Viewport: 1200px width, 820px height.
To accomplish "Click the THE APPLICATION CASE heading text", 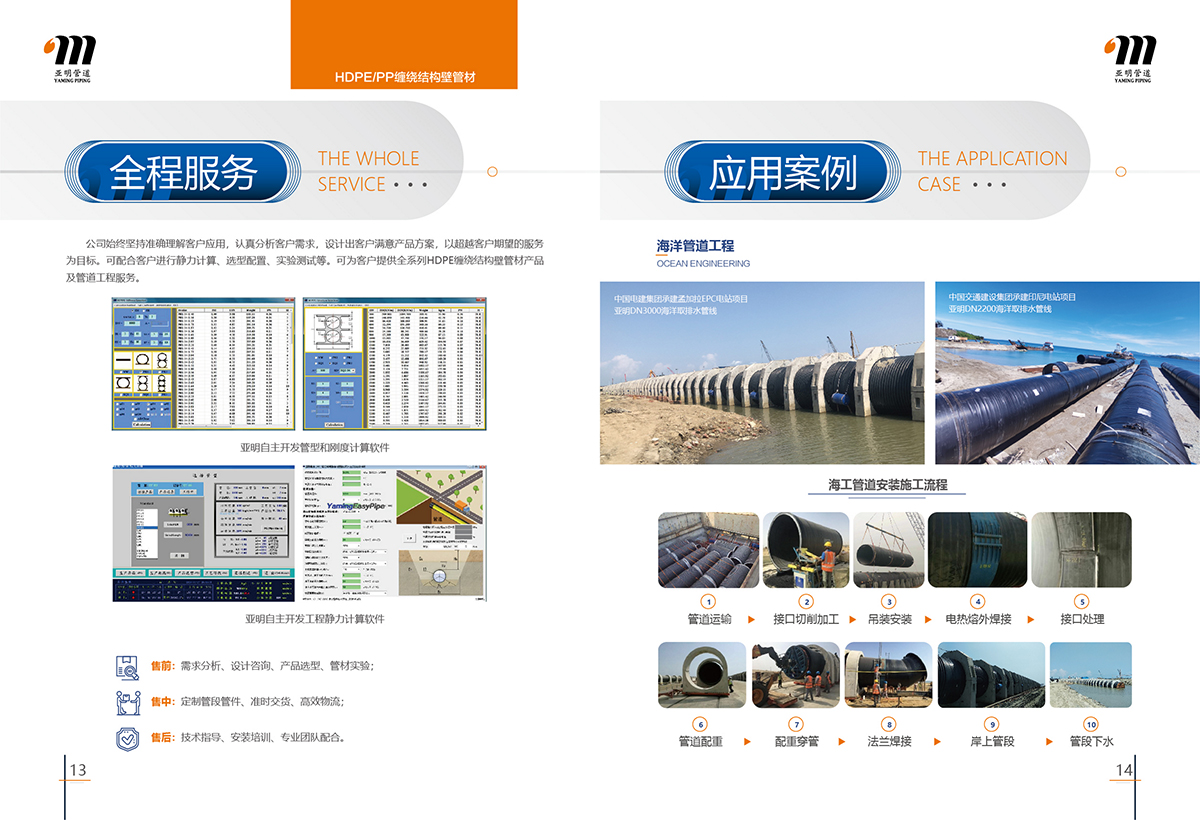I will [992, 171].
